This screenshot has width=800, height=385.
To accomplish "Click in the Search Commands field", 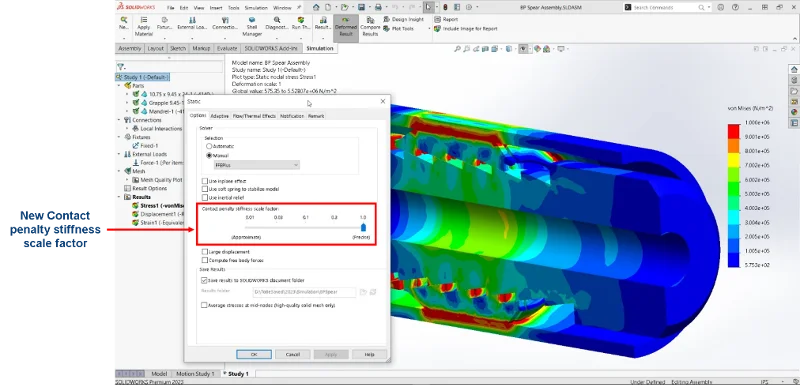I will pyautogui.click(x=668, y=8).
